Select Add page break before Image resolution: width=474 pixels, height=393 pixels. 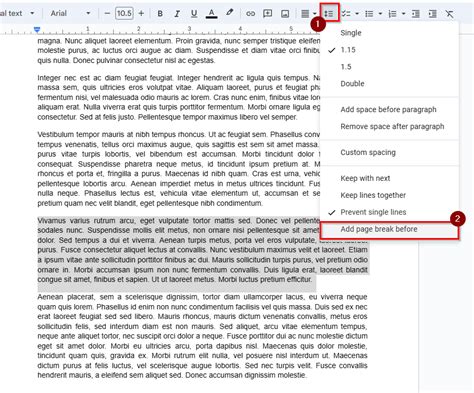point(389,230)
